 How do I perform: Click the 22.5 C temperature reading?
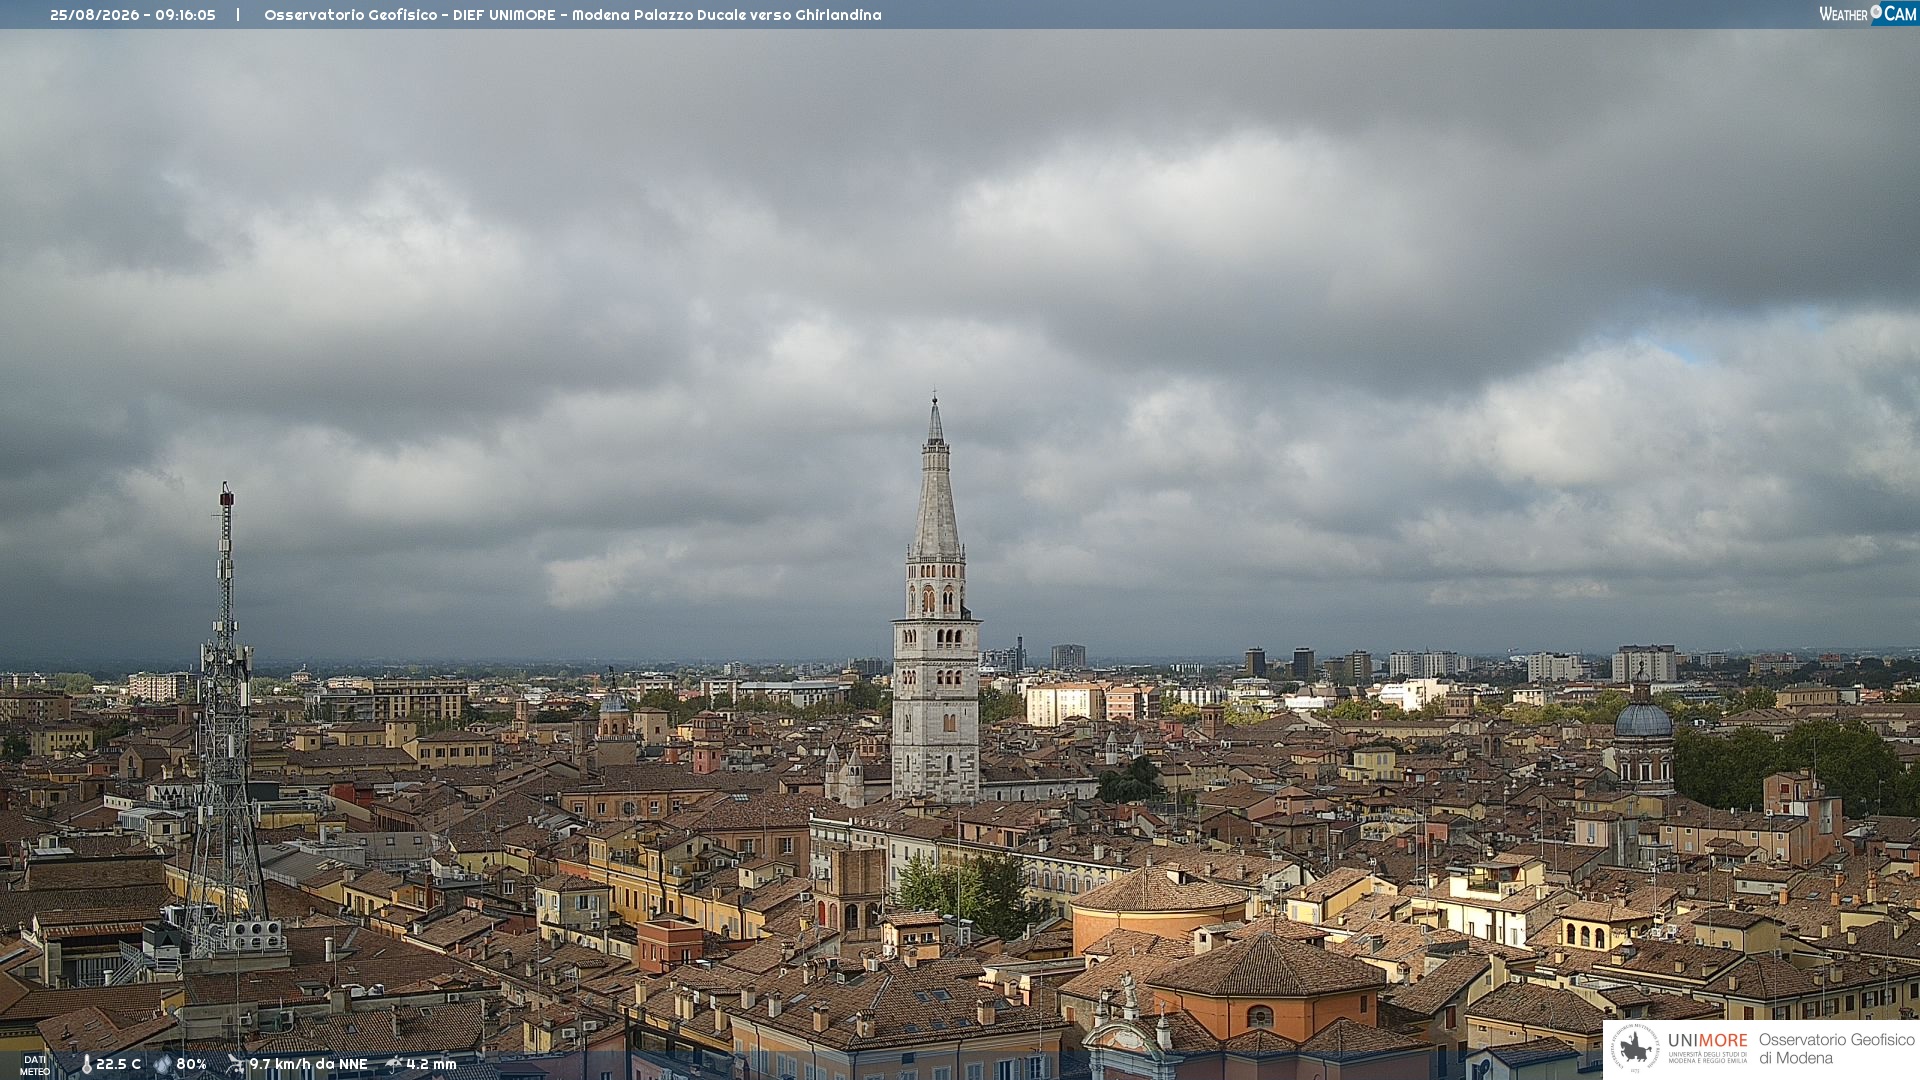(x=118, y=1065)
